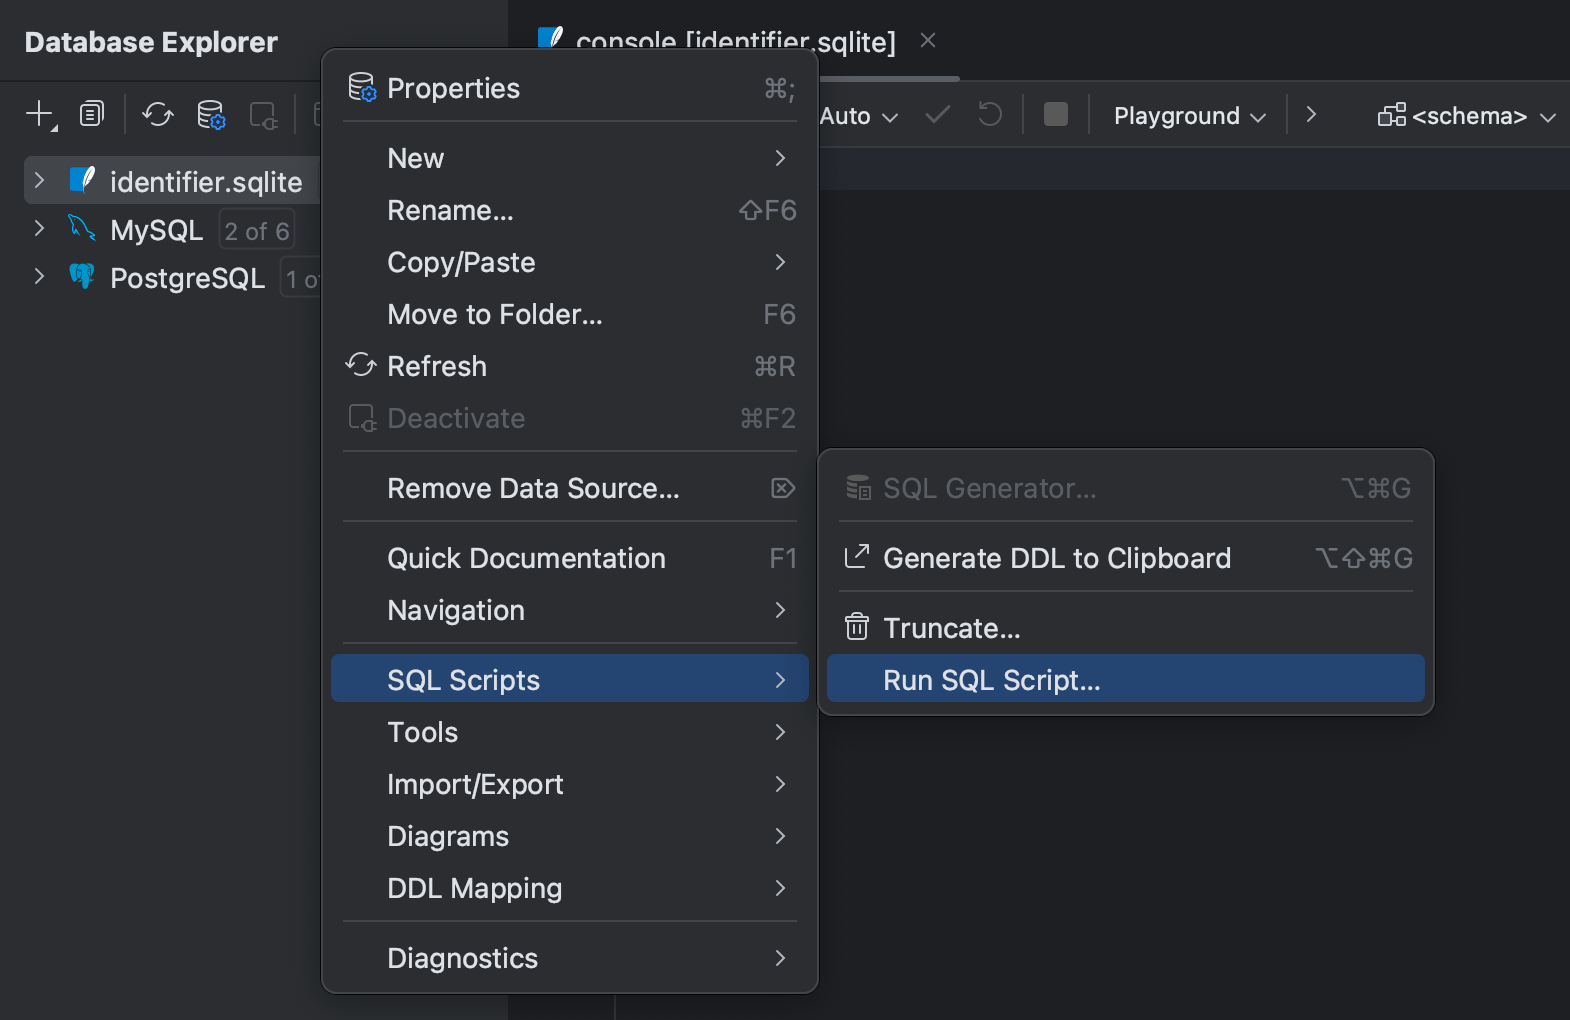Click the add new data source plus icon
This screenshot has width=1570, height=1020.
click(40, 115)
